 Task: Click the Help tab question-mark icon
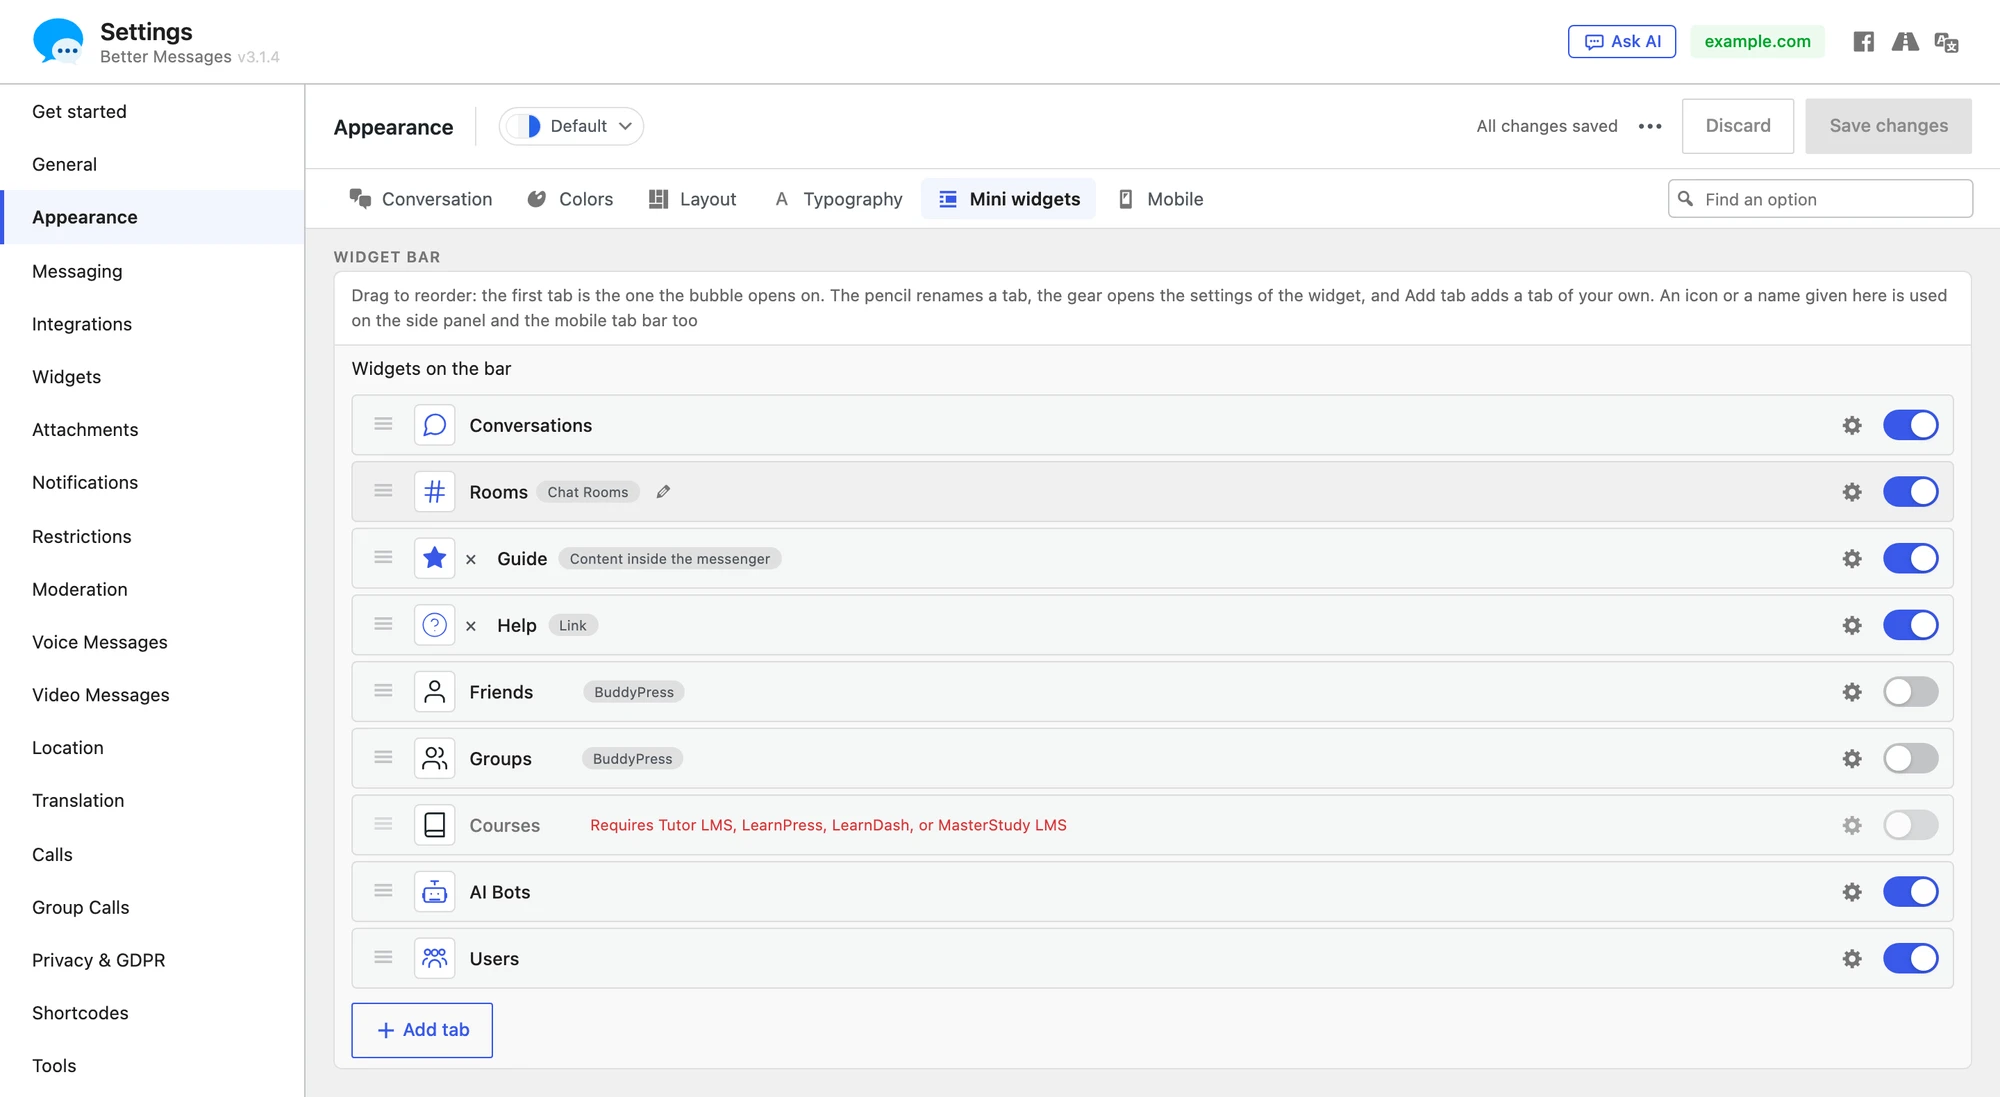click(x=434, y=625)
